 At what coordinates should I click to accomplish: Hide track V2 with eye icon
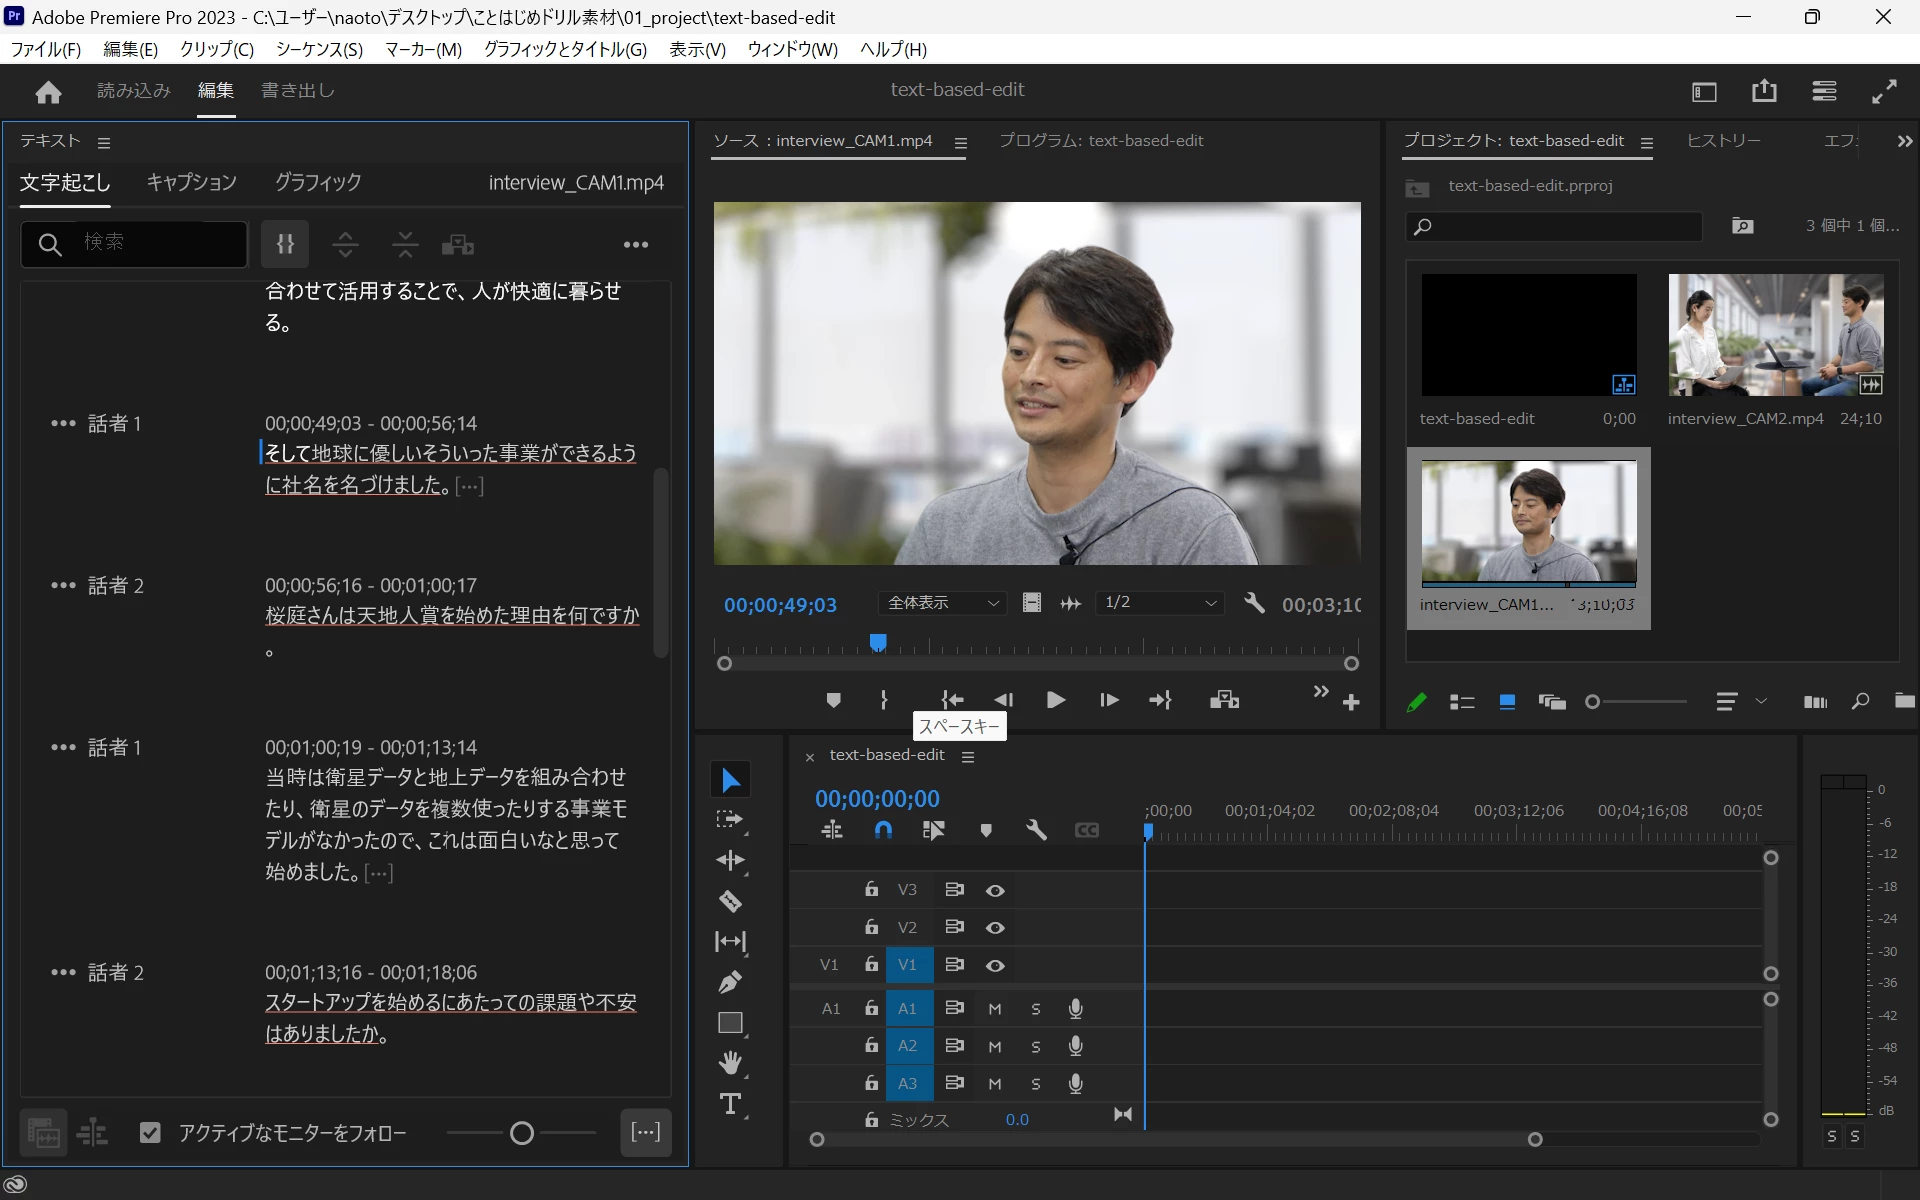click(x=995, y=928)
